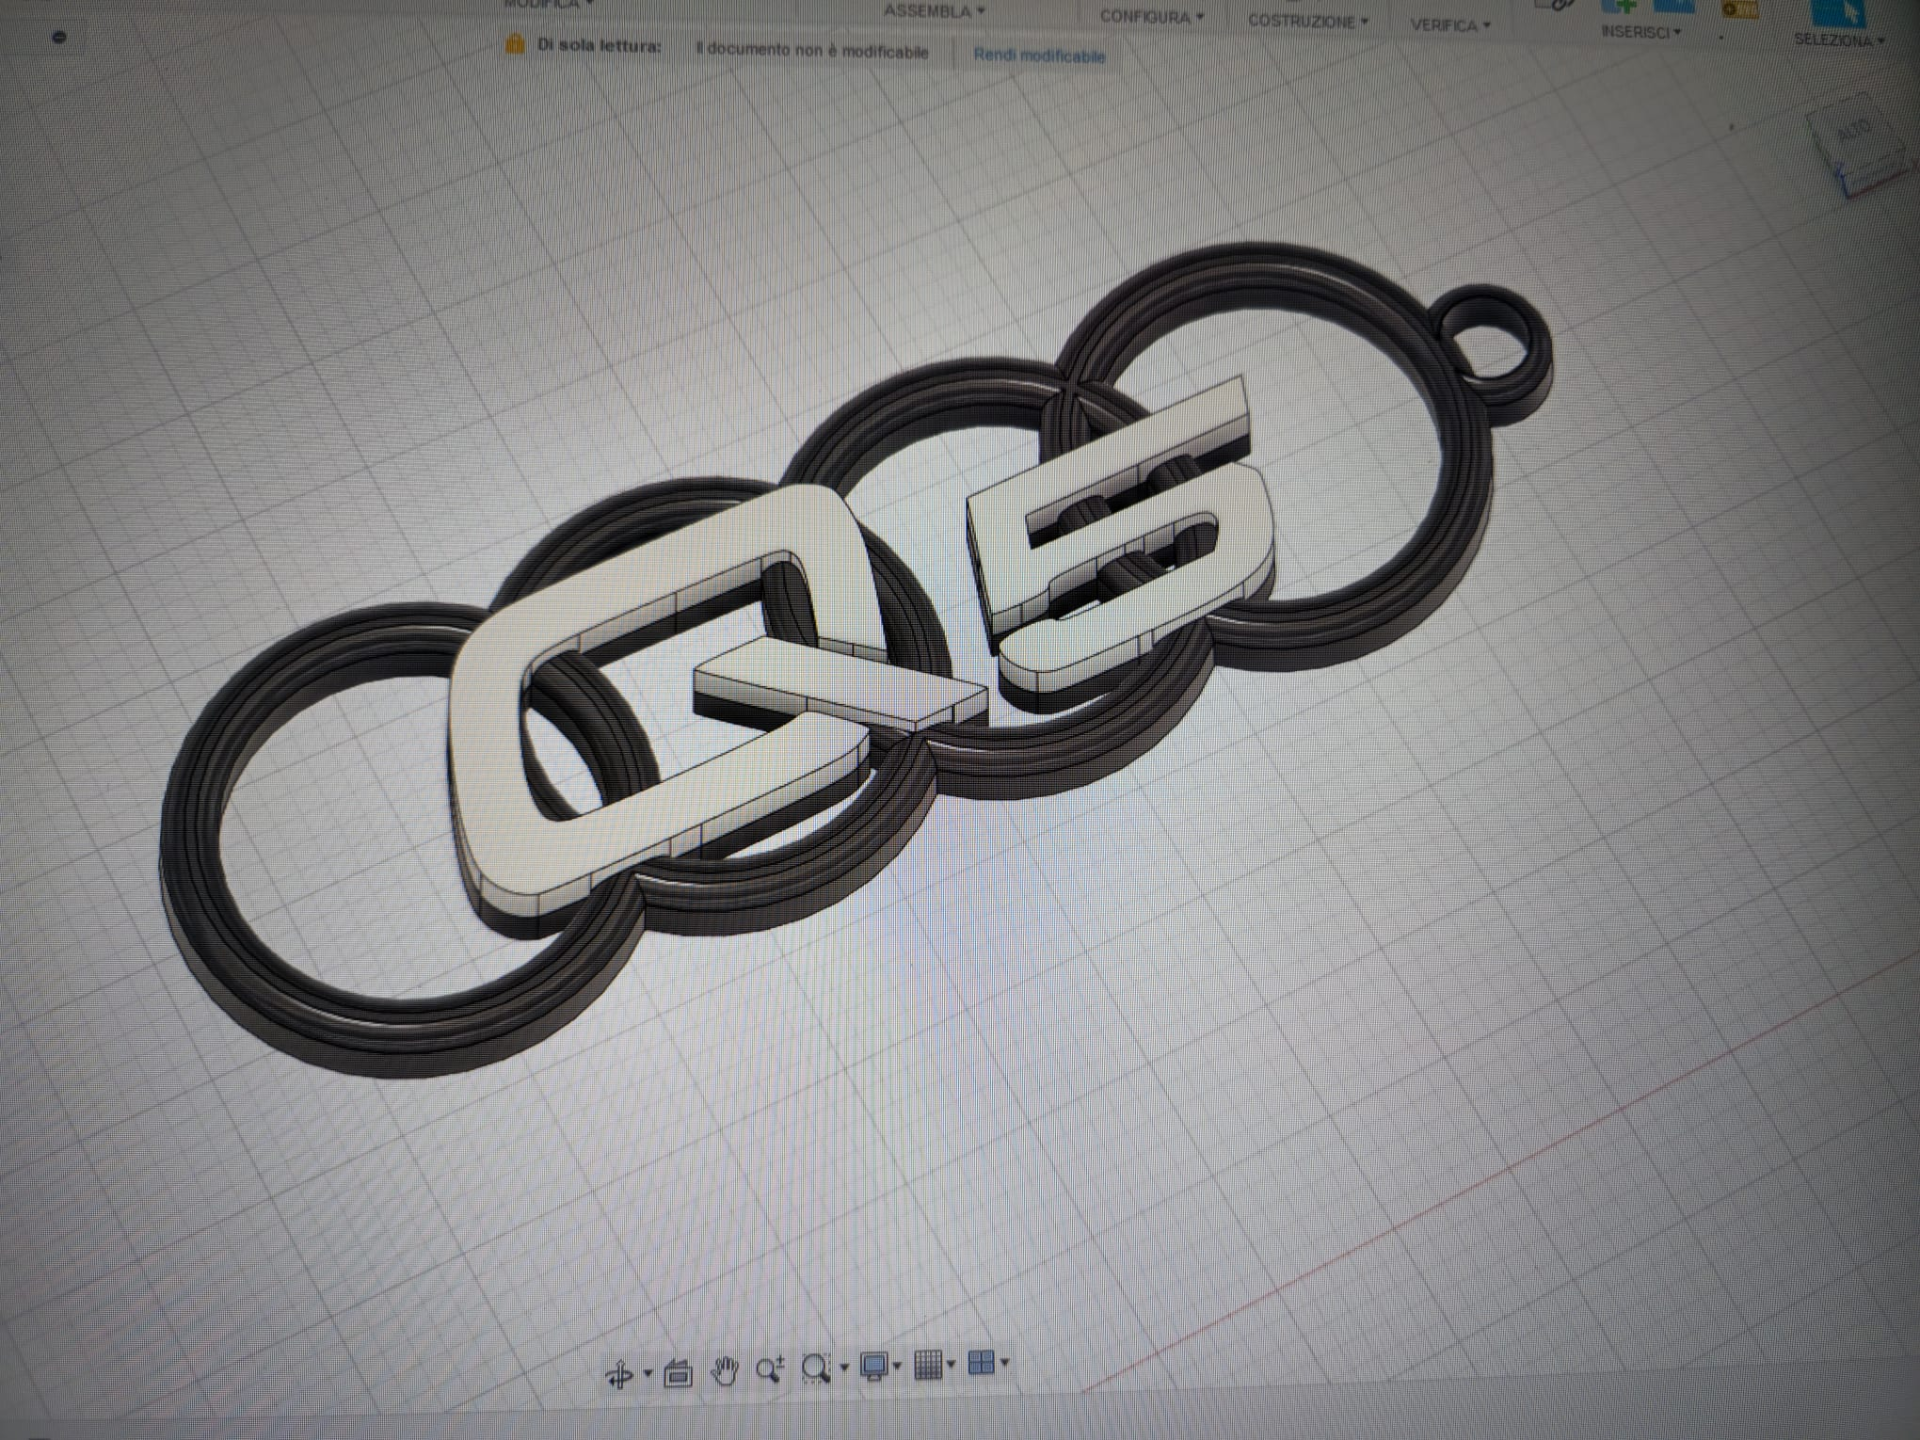Screen dimensions: 1920x1440
Task: Expand the Zoom Window options arrow
Action: [845, 1367]
